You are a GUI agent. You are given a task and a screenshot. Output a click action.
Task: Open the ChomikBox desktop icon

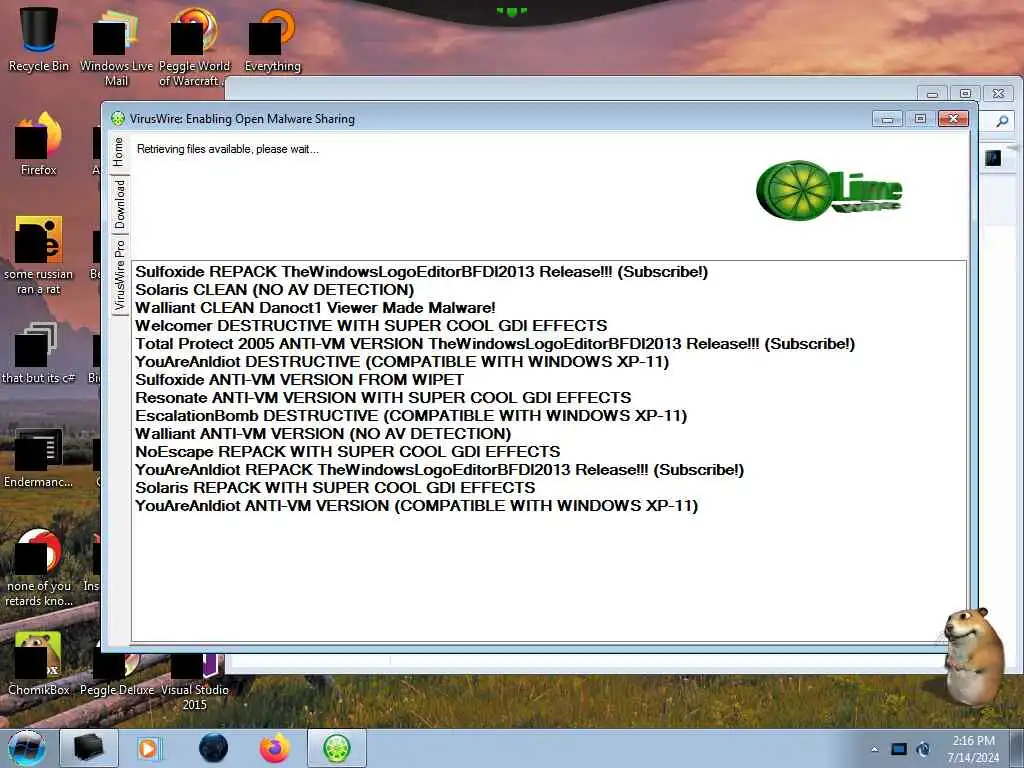click(x=39, y=663)
